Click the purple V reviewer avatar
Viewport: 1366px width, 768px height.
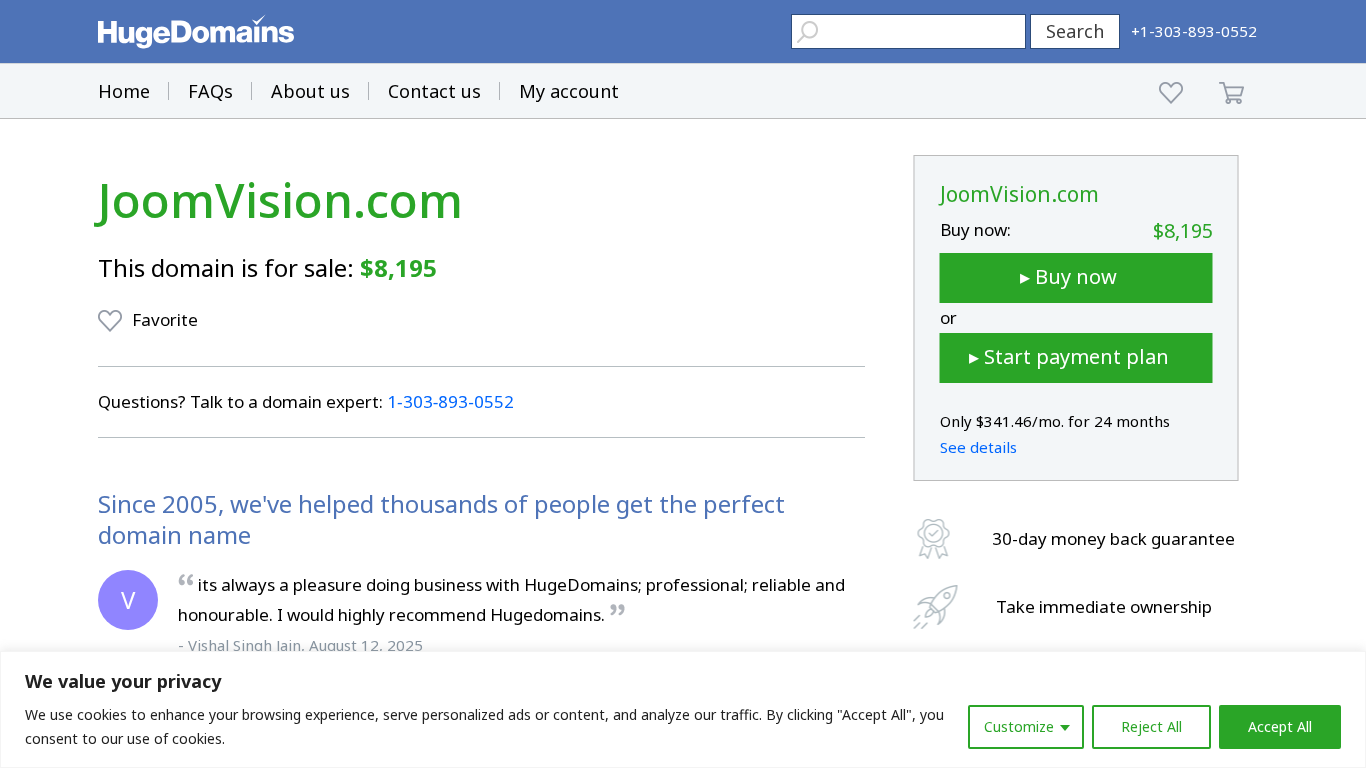click(x=128, y=600)
